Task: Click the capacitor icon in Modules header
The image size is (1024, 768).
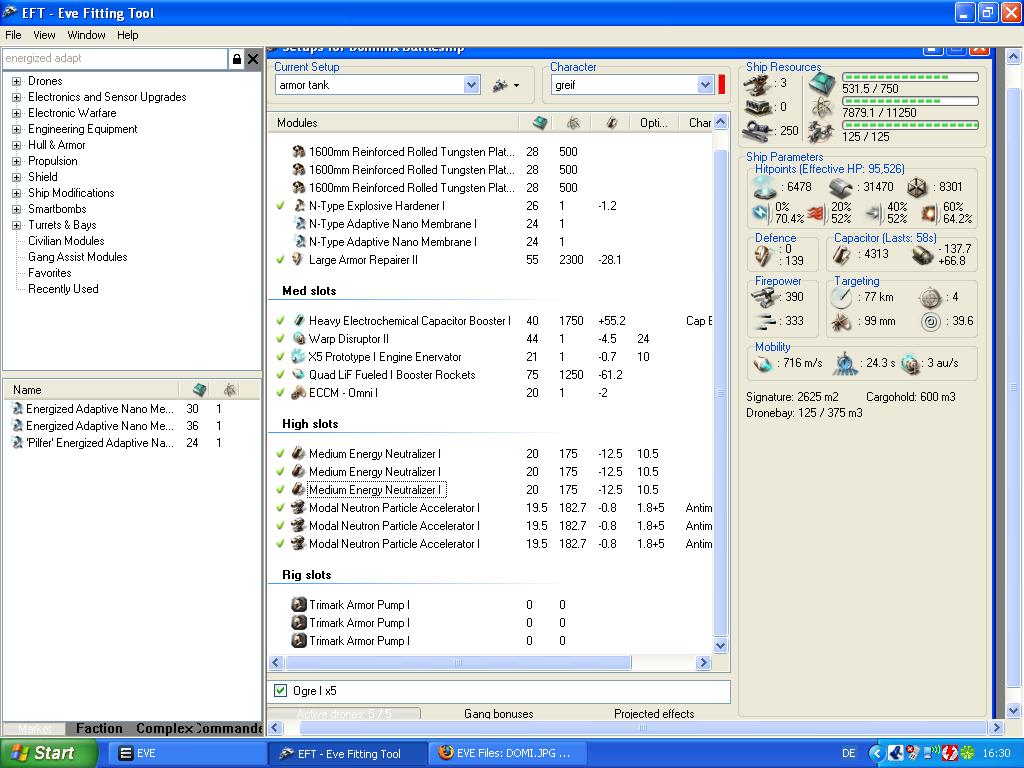Action: (611, 122)
